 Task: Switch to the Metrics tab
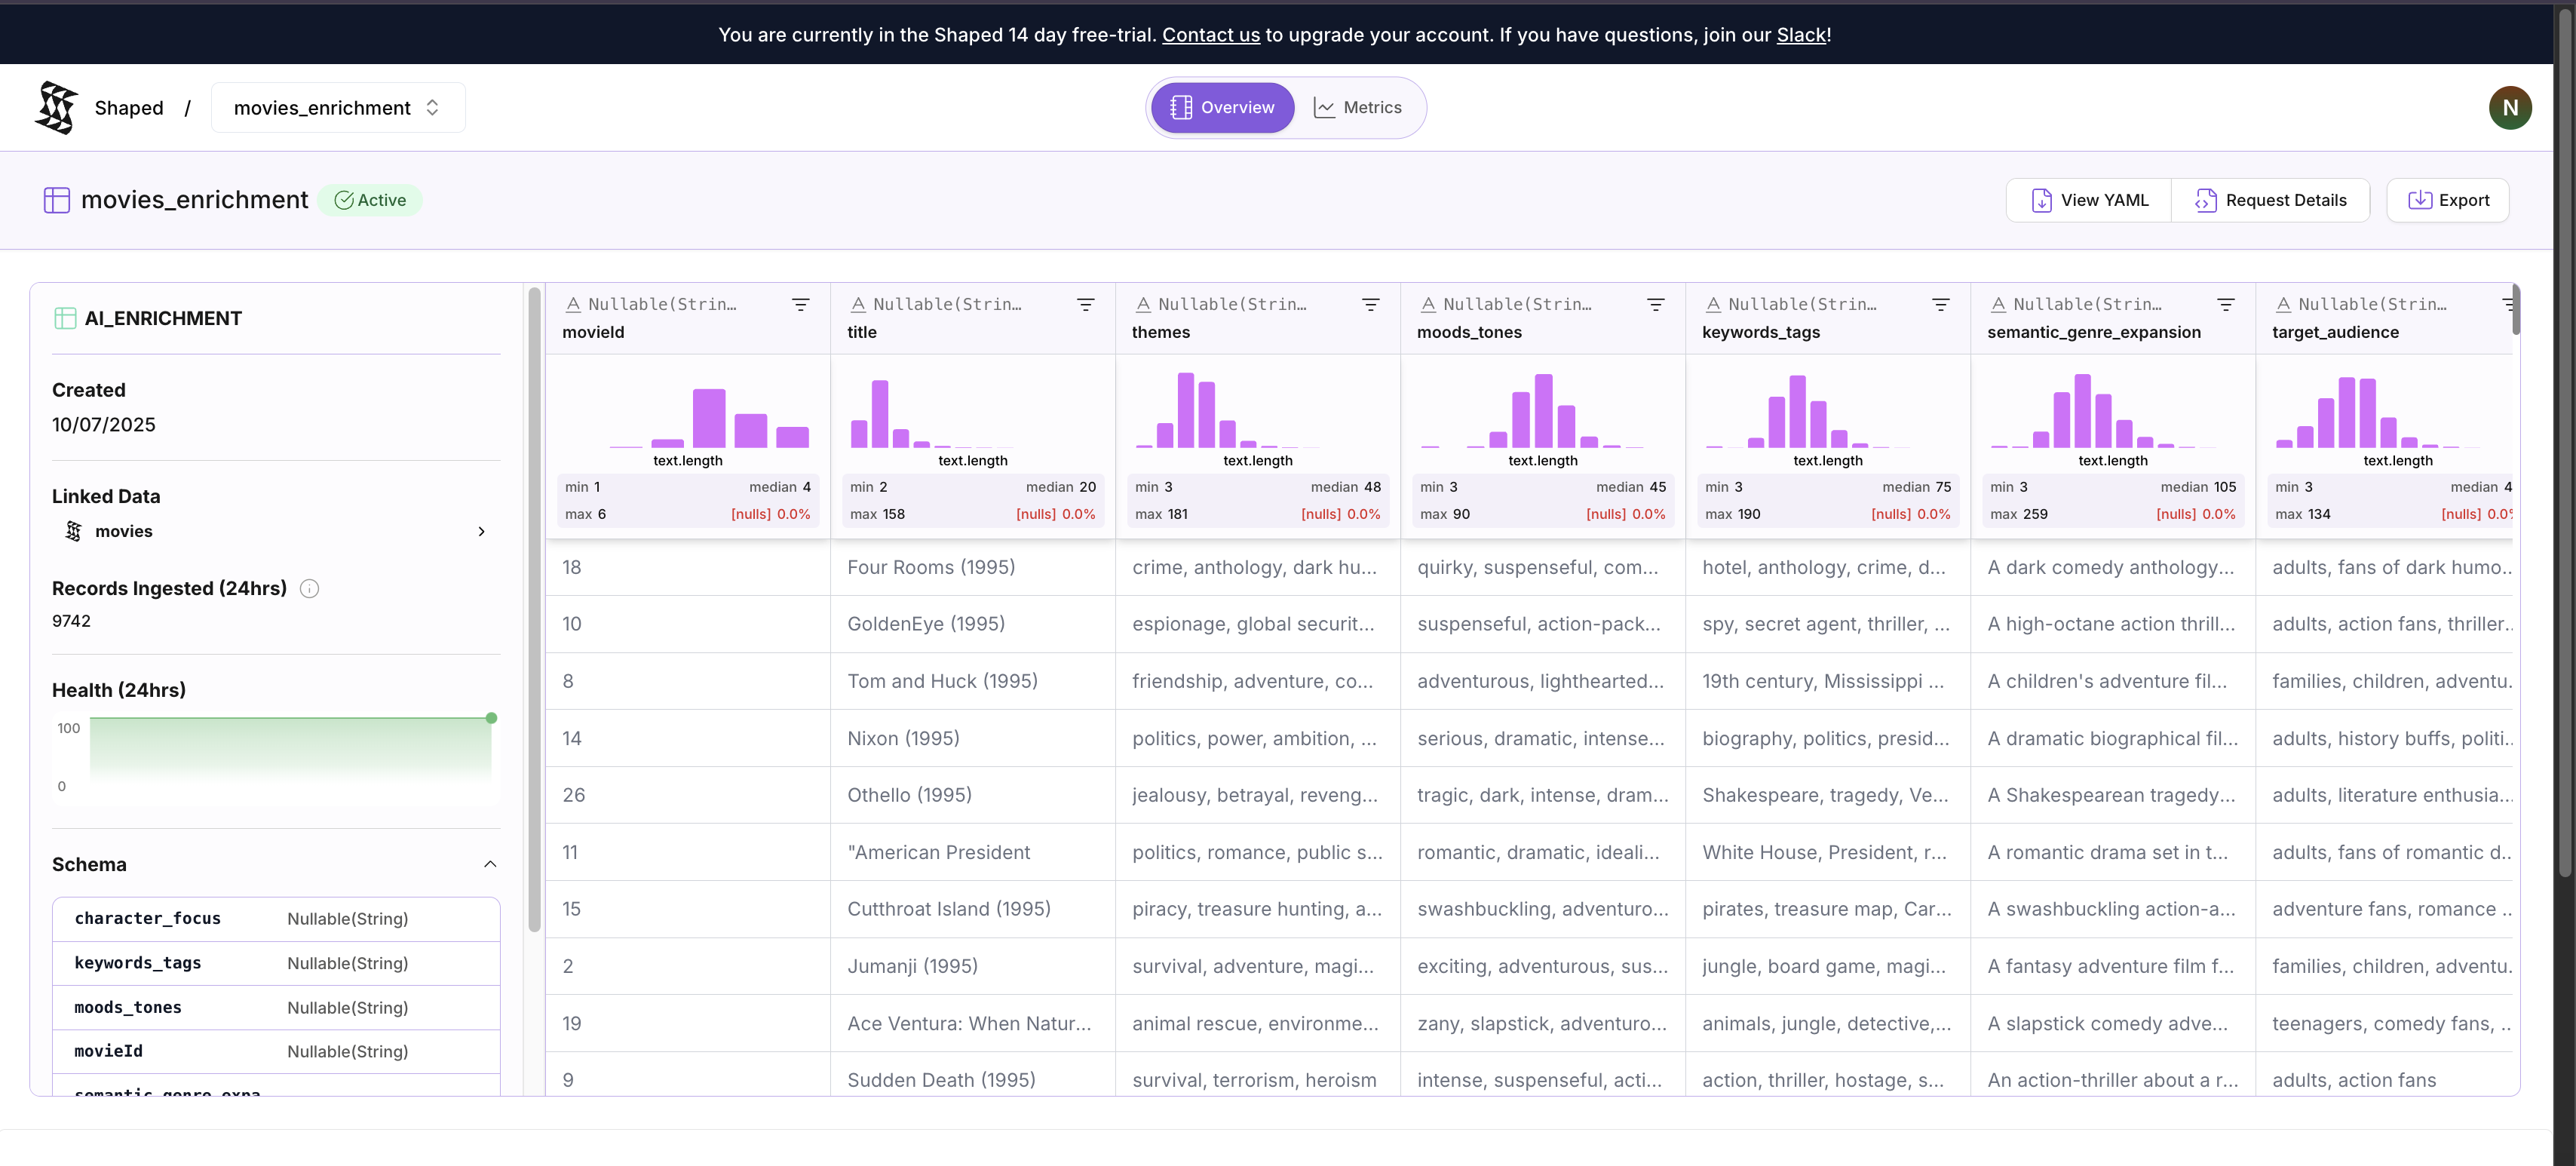click(1357, 108)
